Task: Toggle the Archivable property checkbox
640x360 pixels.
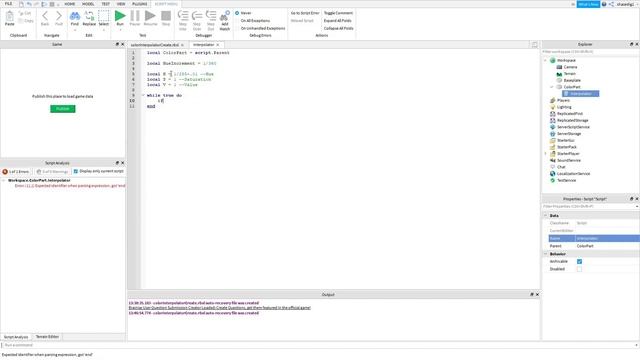Action: click(x=579, y=261)
